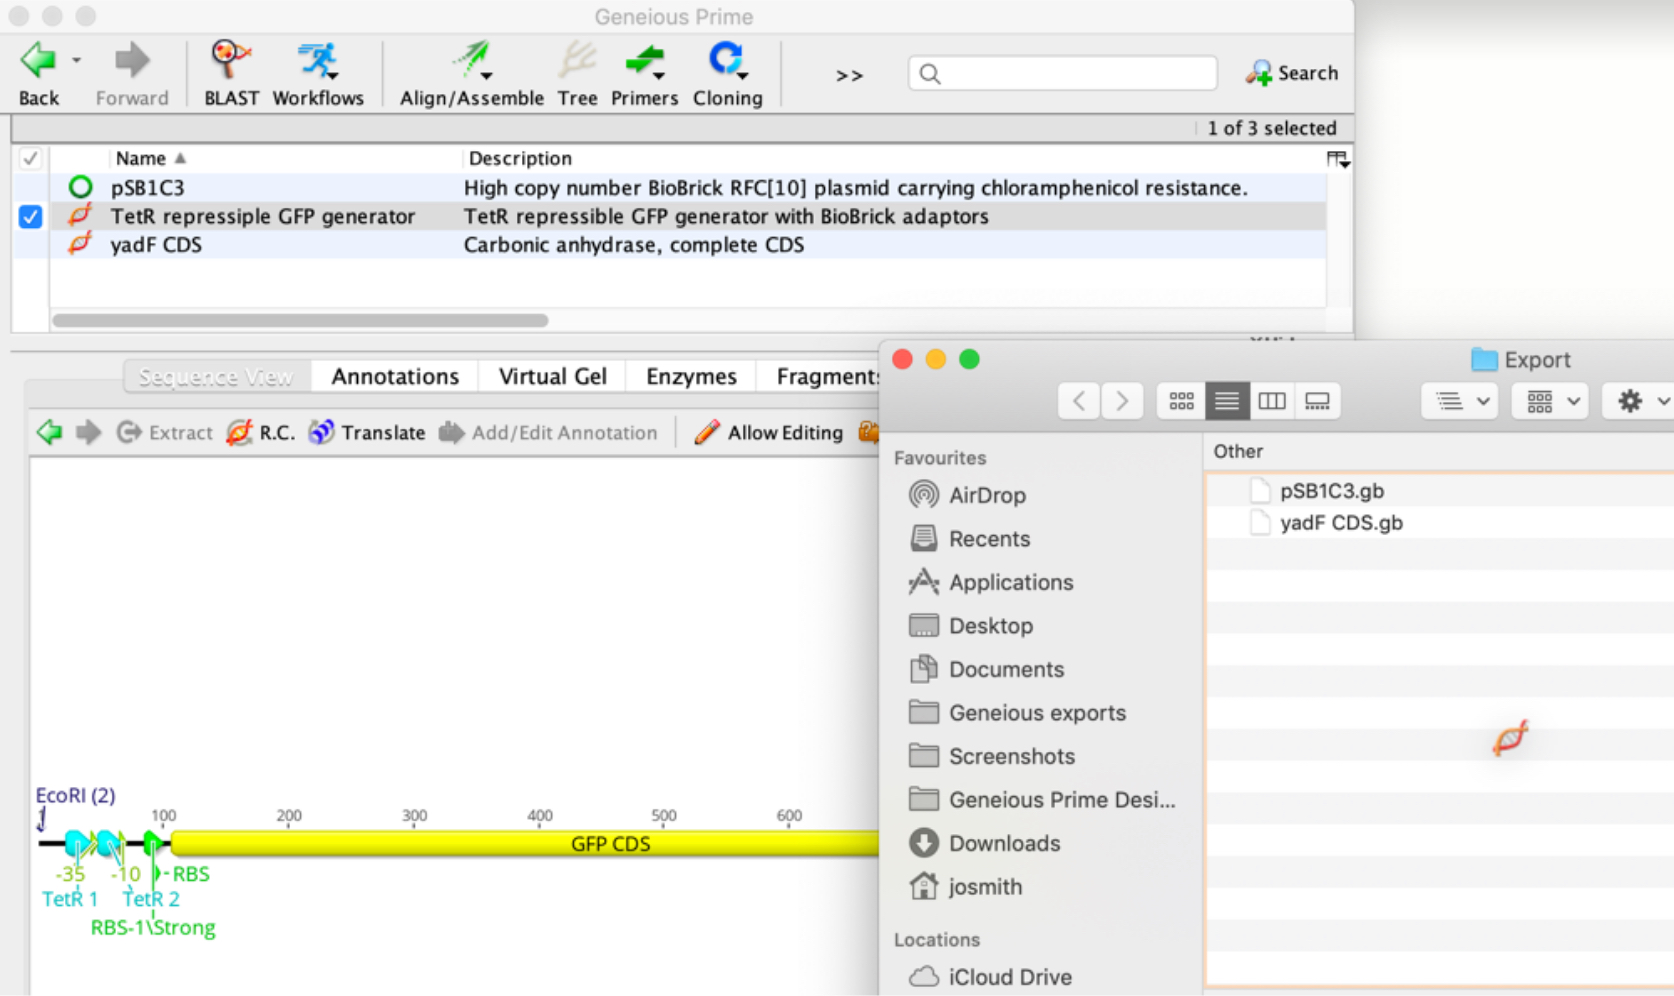1674x996 pixels.
Task: Click the TetR 1 annotation label
Action: (70, 899)
